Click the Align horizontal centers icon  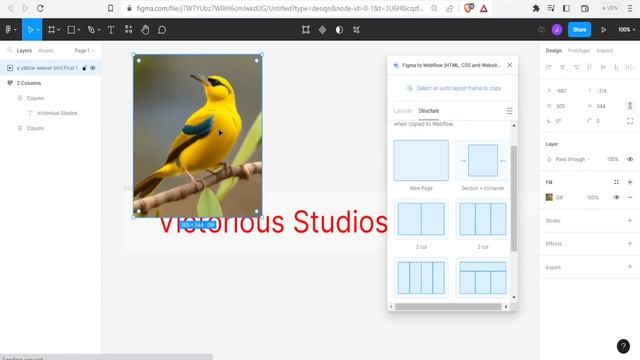tap(562, 67)
